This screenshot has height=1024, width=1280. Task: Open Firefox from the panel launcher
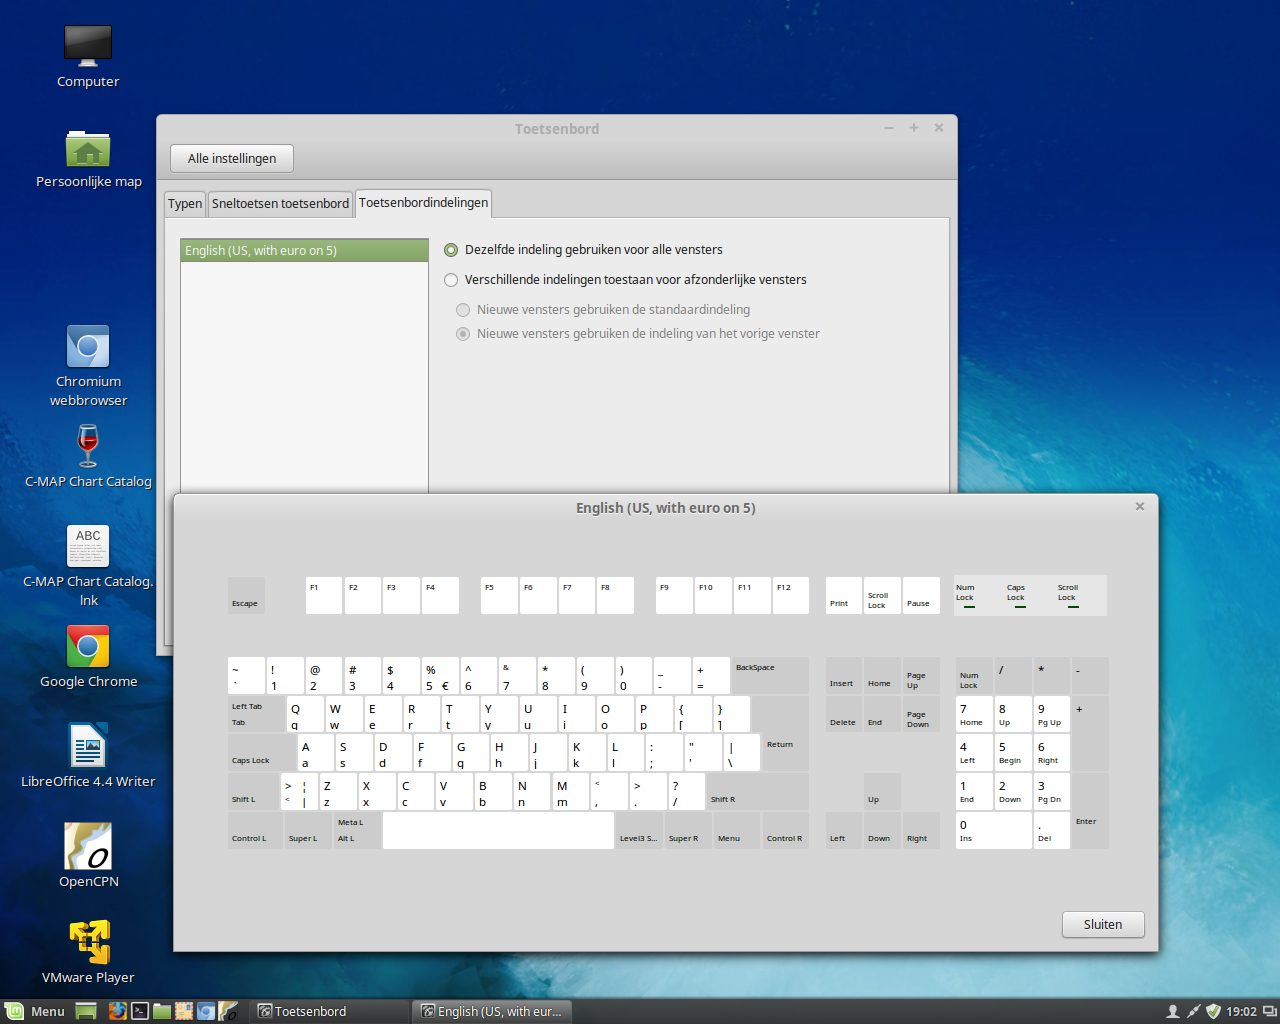[x=117, y=1011]
